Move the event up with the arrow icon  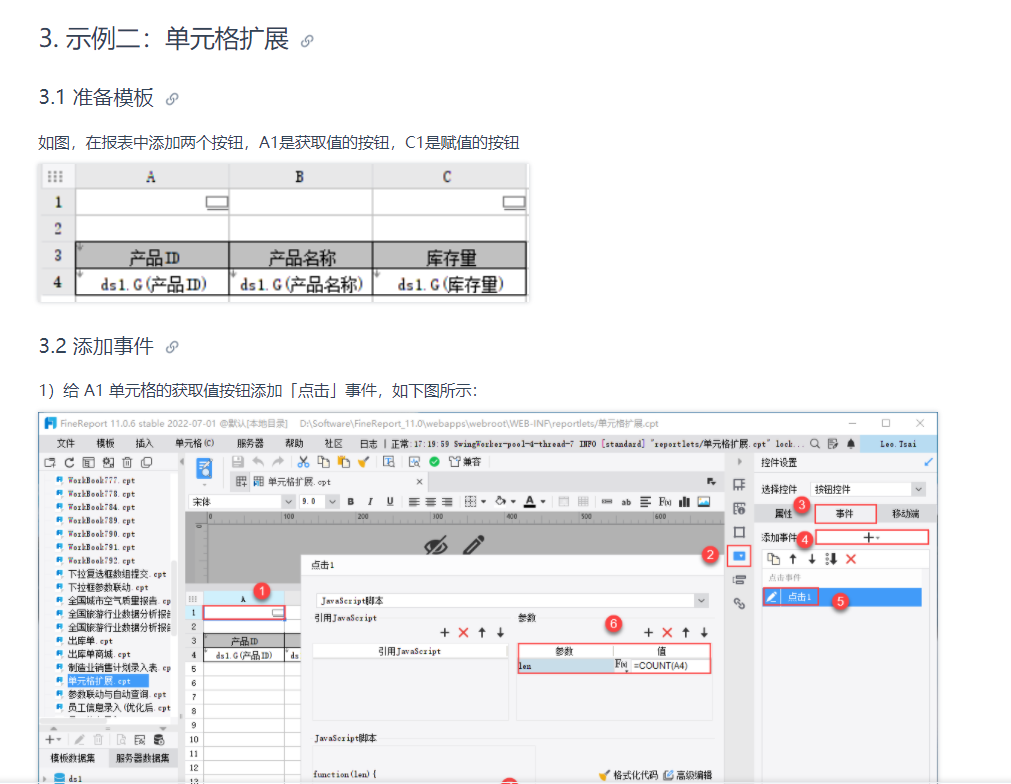tap(793, 559)
